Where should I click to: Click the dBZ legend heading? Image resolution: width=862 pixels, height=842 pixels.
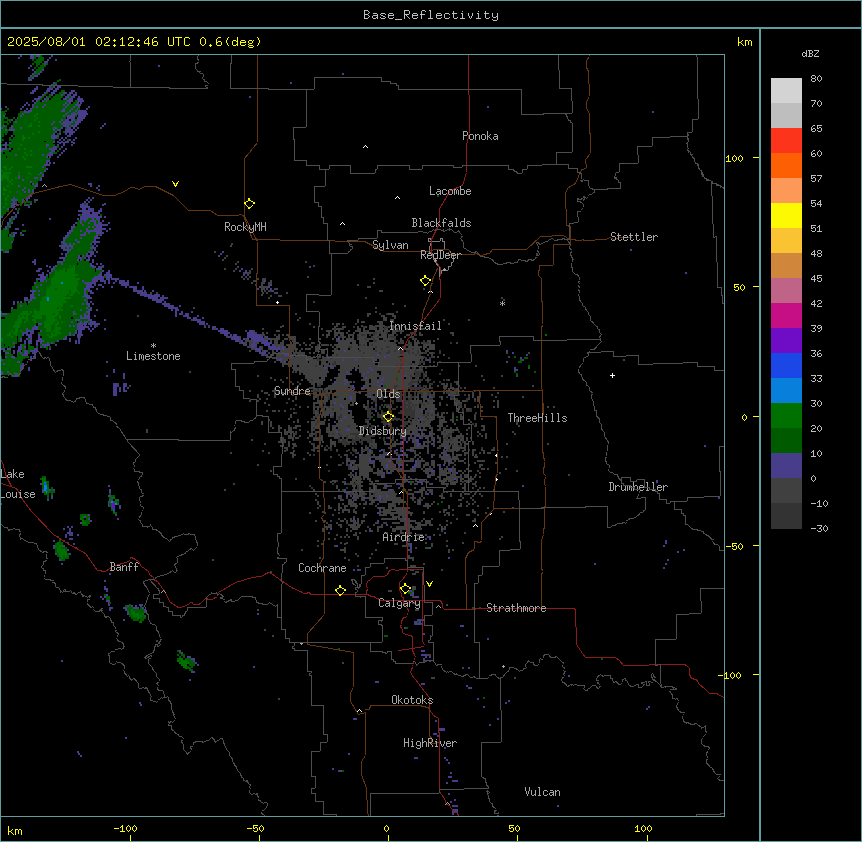(810, 54)
